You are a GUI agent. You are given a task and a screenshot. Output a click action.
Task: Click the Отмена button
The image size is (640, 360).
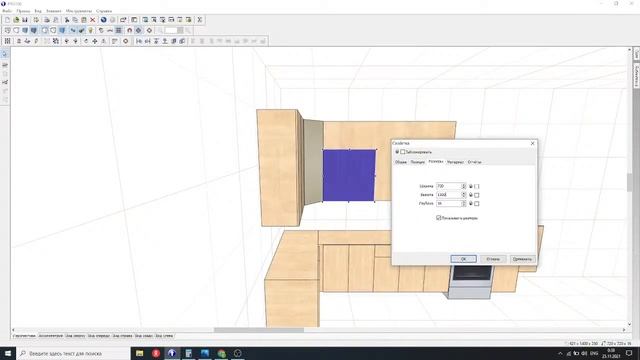(493, 259)
